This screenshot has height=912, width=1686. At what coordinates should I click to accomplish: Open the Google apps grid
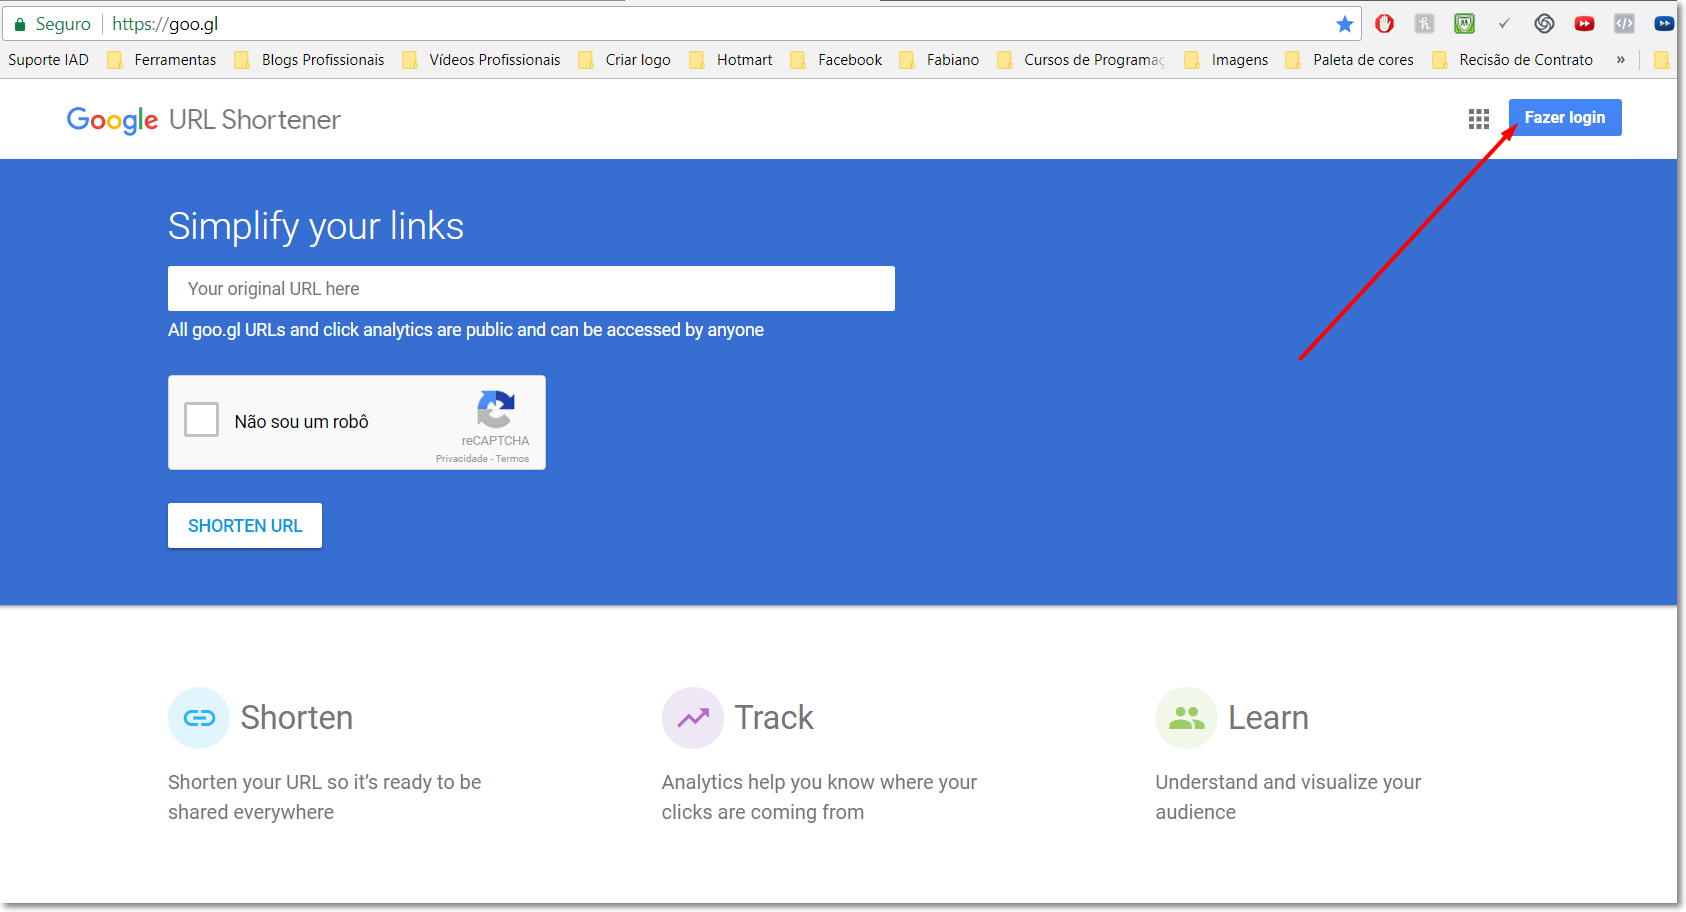(x=1479, y=119)
